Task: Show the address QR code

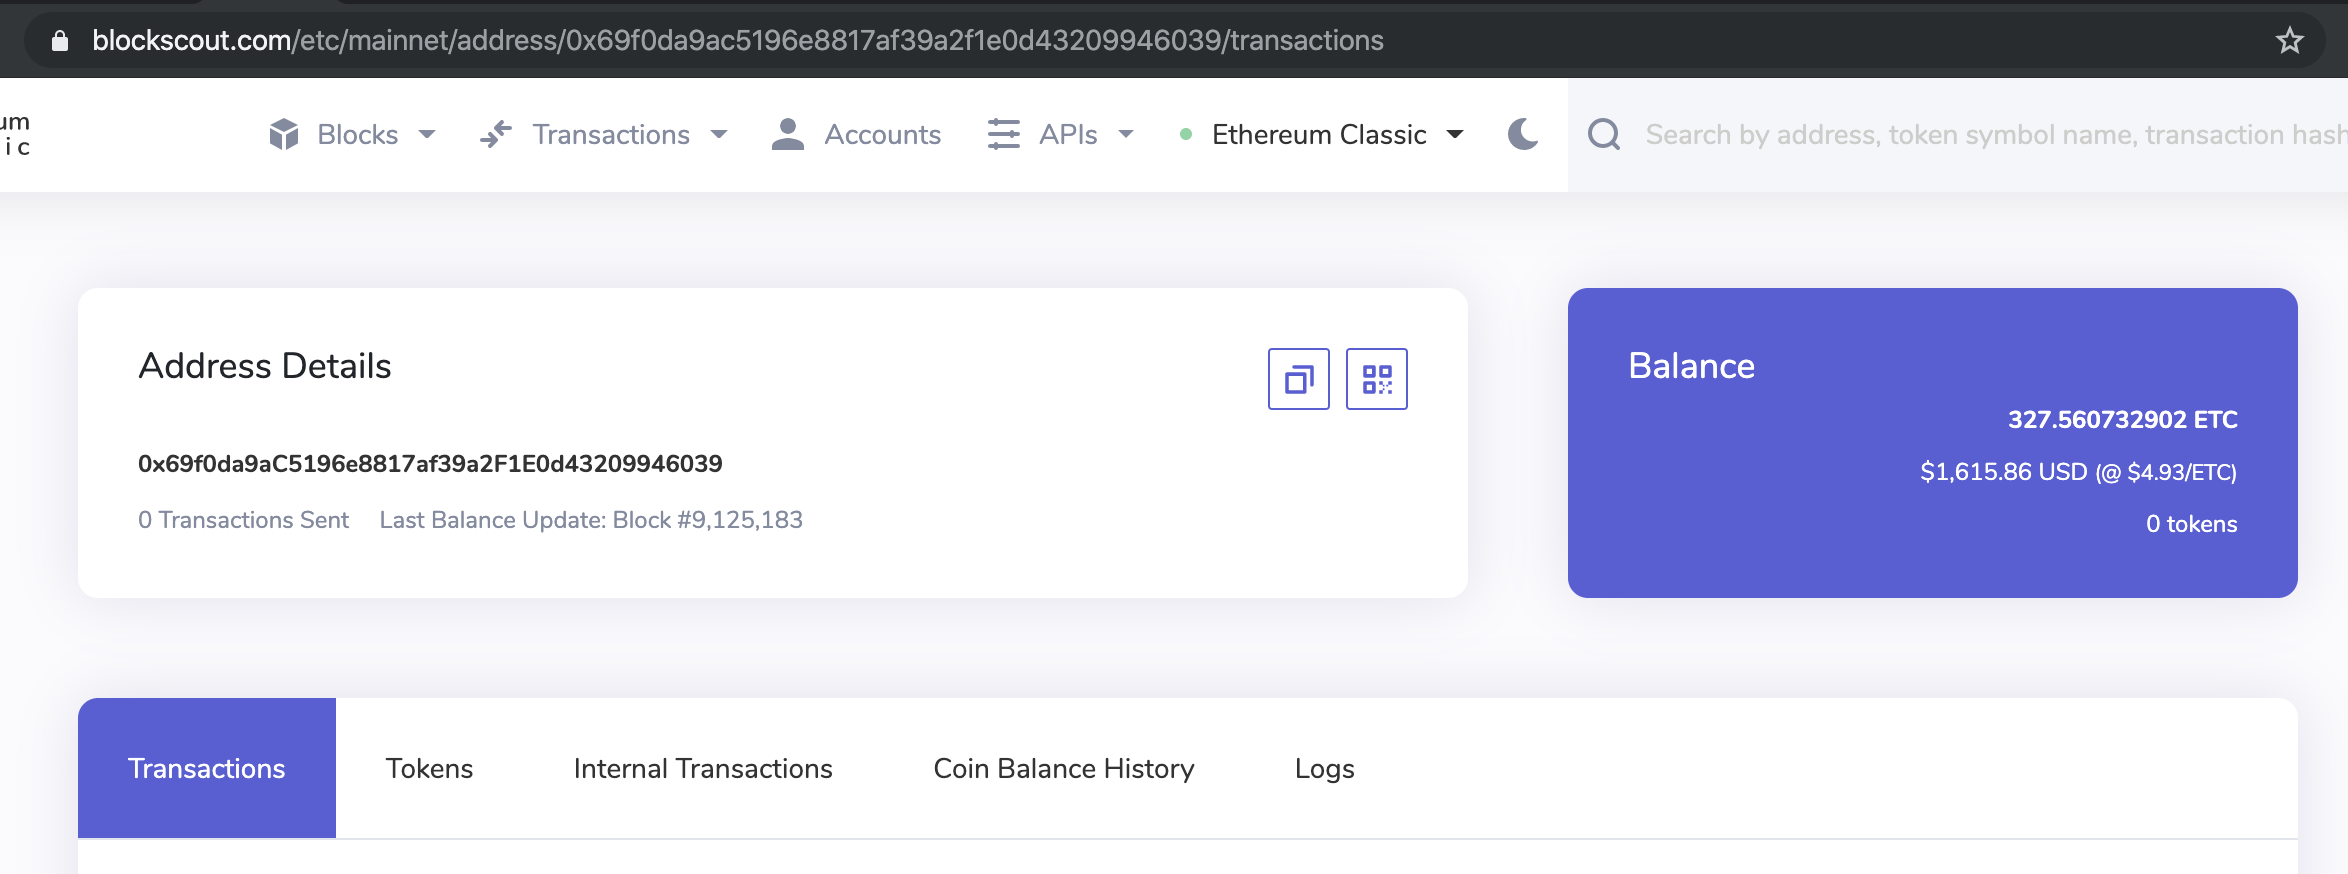Action: [x=1377, y=379]
